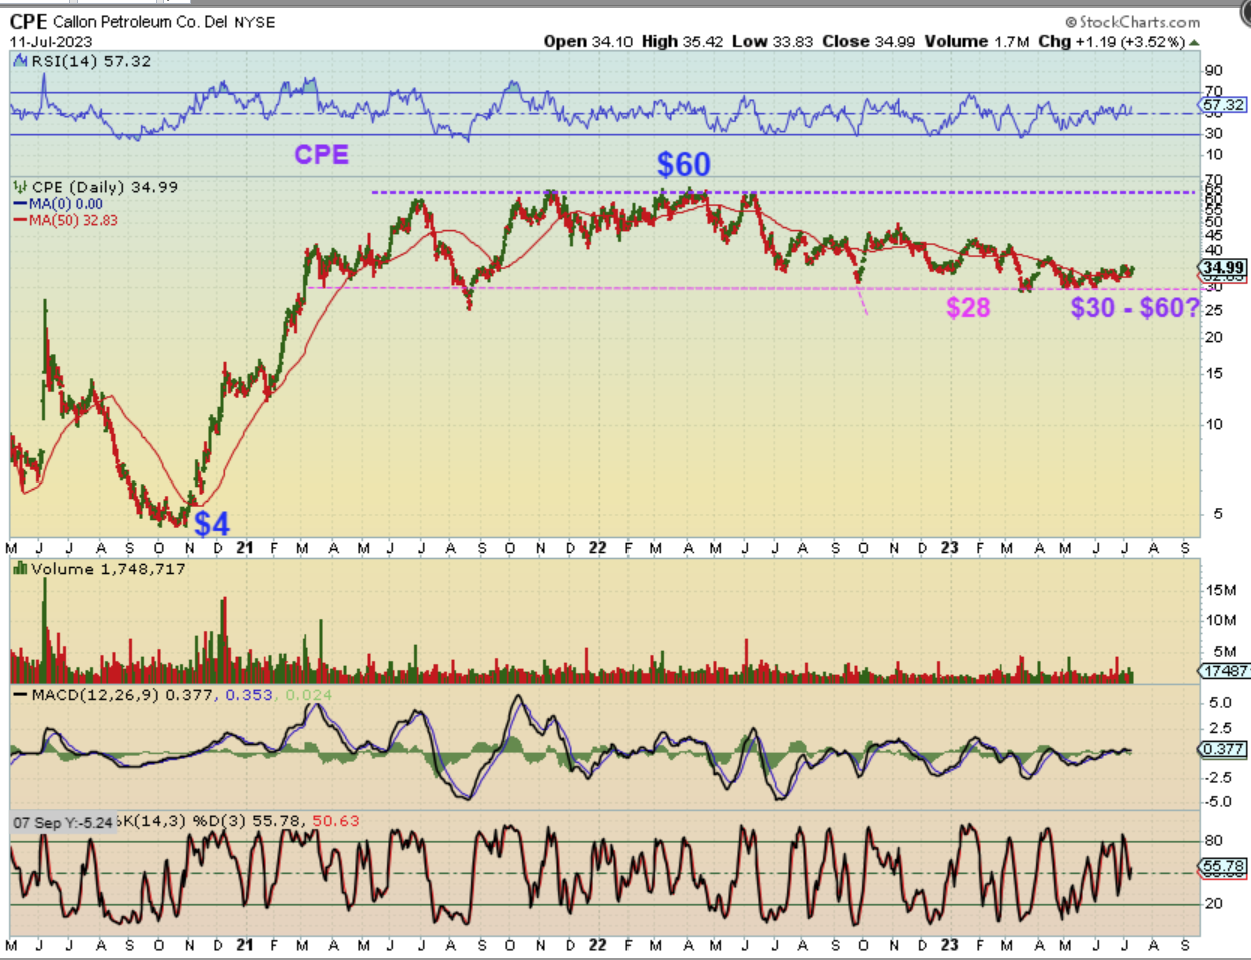Click the 55.78 stochastic value tag

[x=1224, y=867]
